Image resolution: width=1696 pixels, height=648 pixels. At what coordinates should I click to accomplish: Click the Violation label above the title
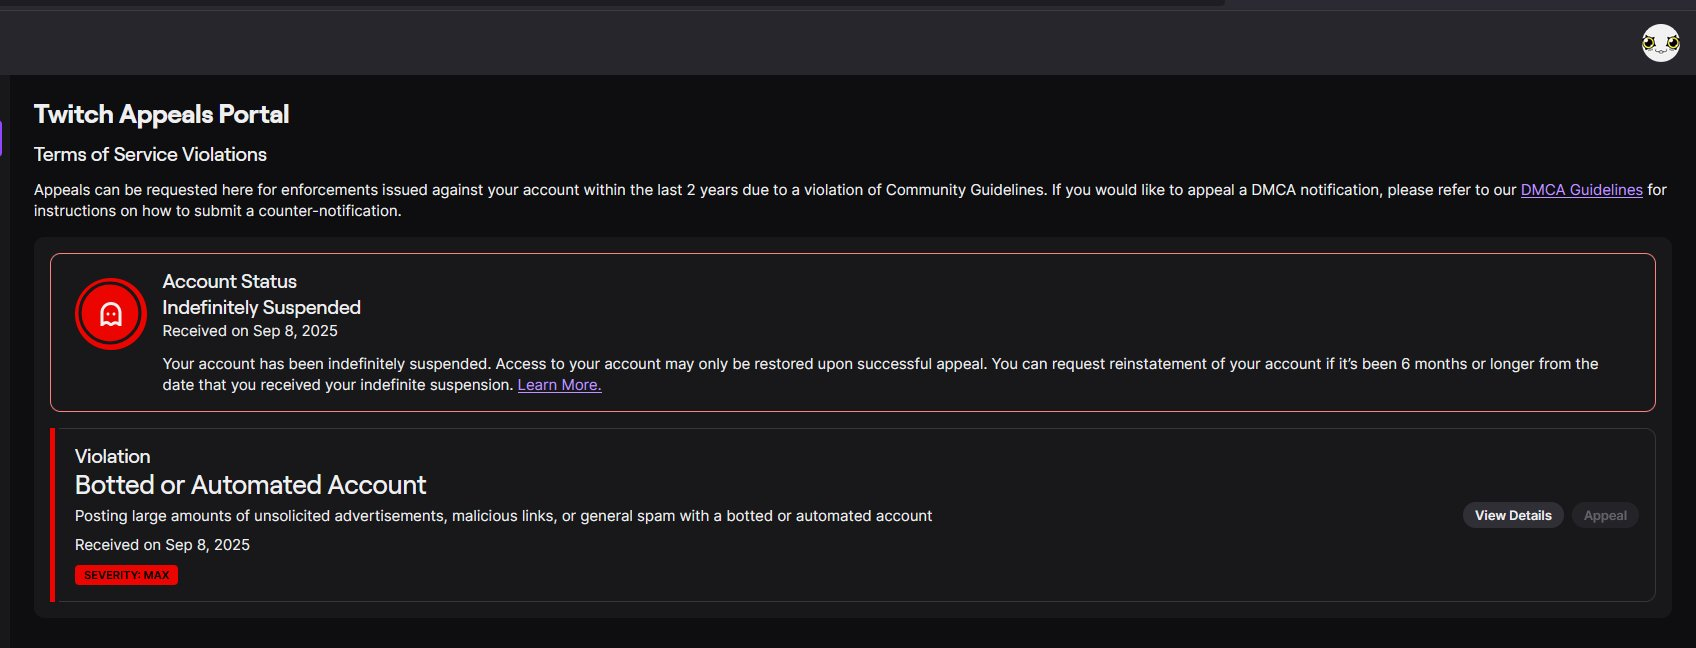tap(112, 456)
